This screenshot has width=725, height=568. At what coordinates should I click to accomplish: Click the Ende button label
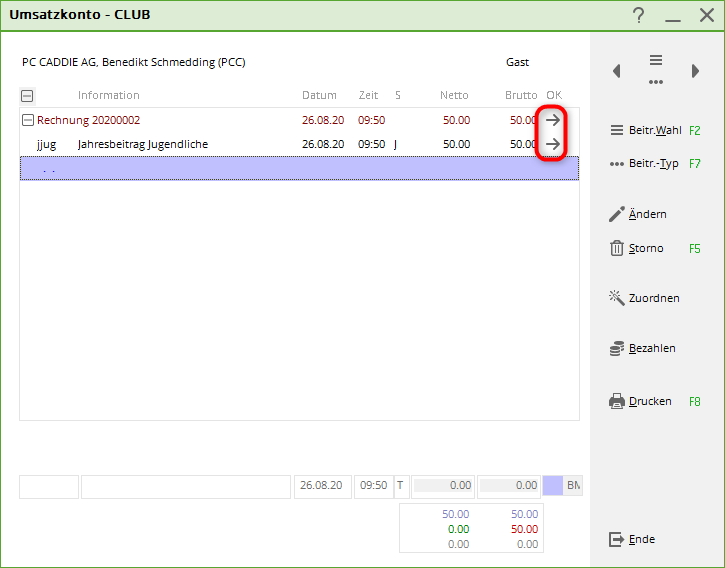coord(642,539)
